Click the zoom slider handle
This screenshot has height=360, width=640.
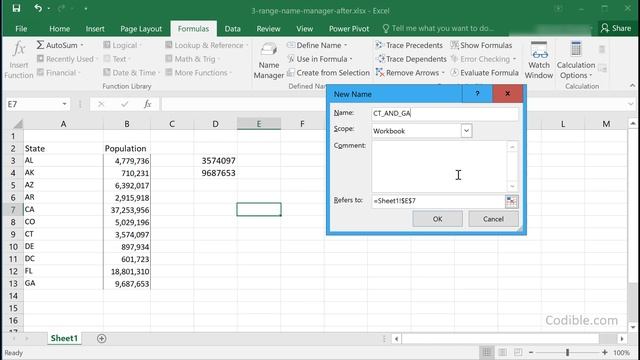click(567, 352)
